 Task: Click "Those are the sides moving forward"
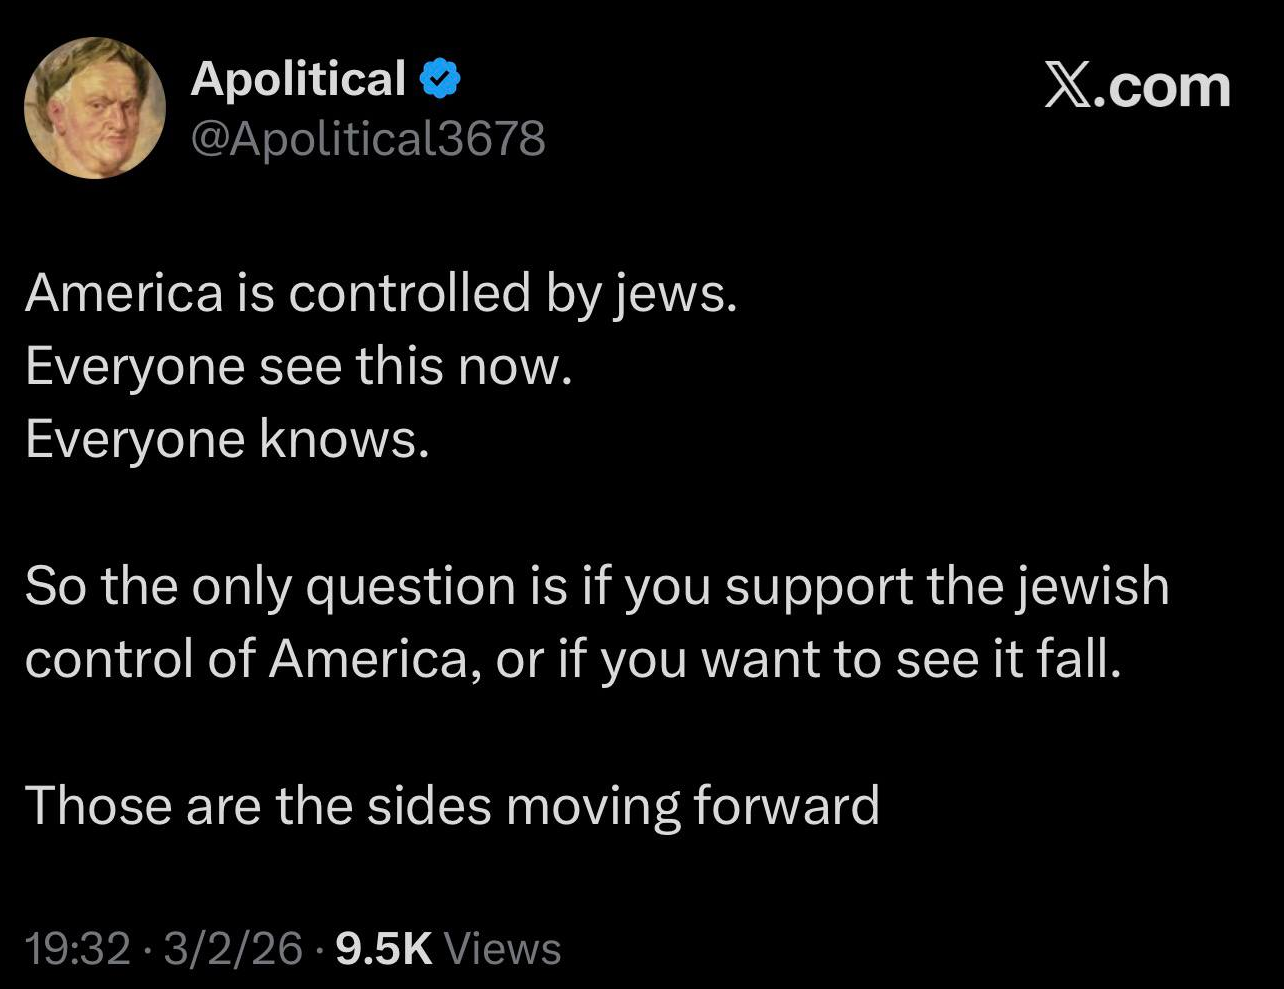point(452,805)
